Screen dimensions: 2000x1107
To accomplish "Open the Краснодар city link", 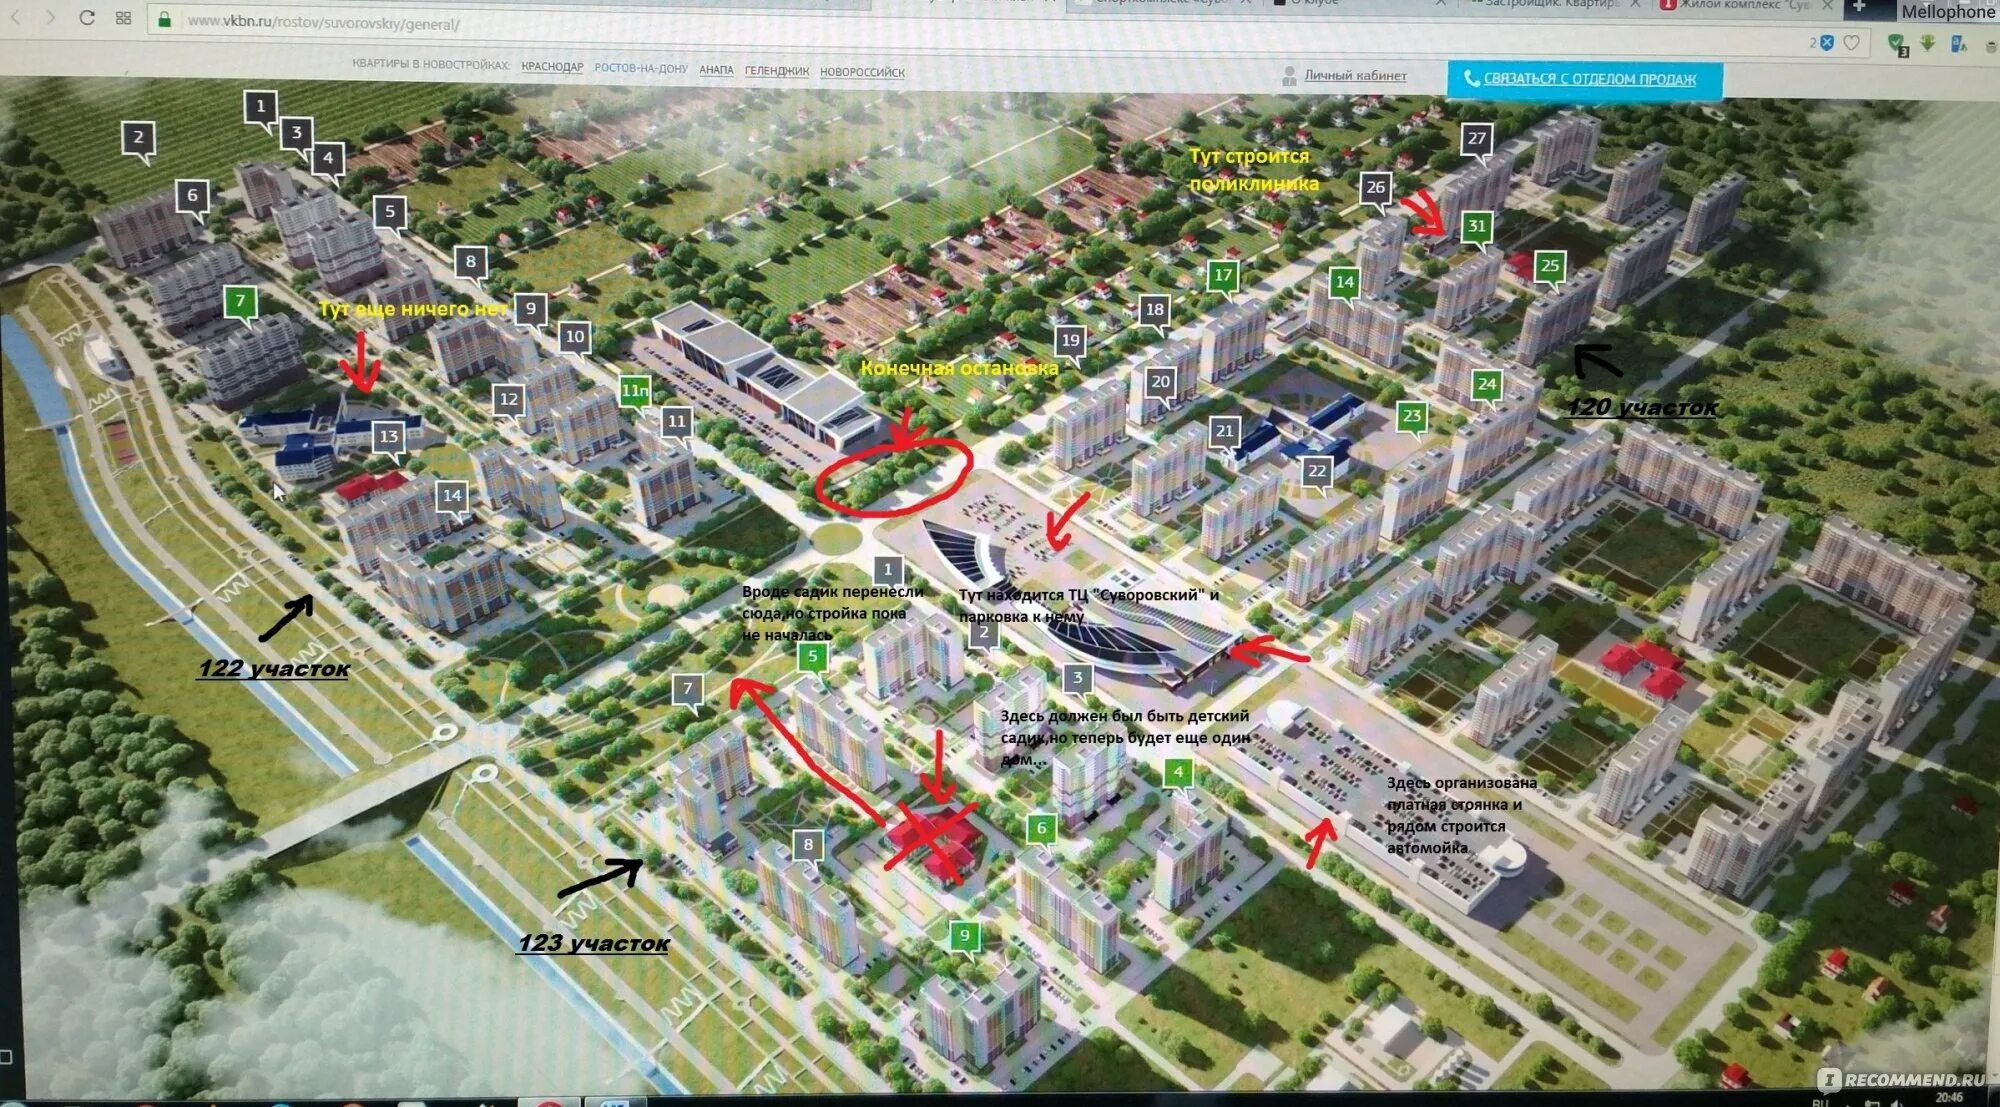I will coord(552,67).
